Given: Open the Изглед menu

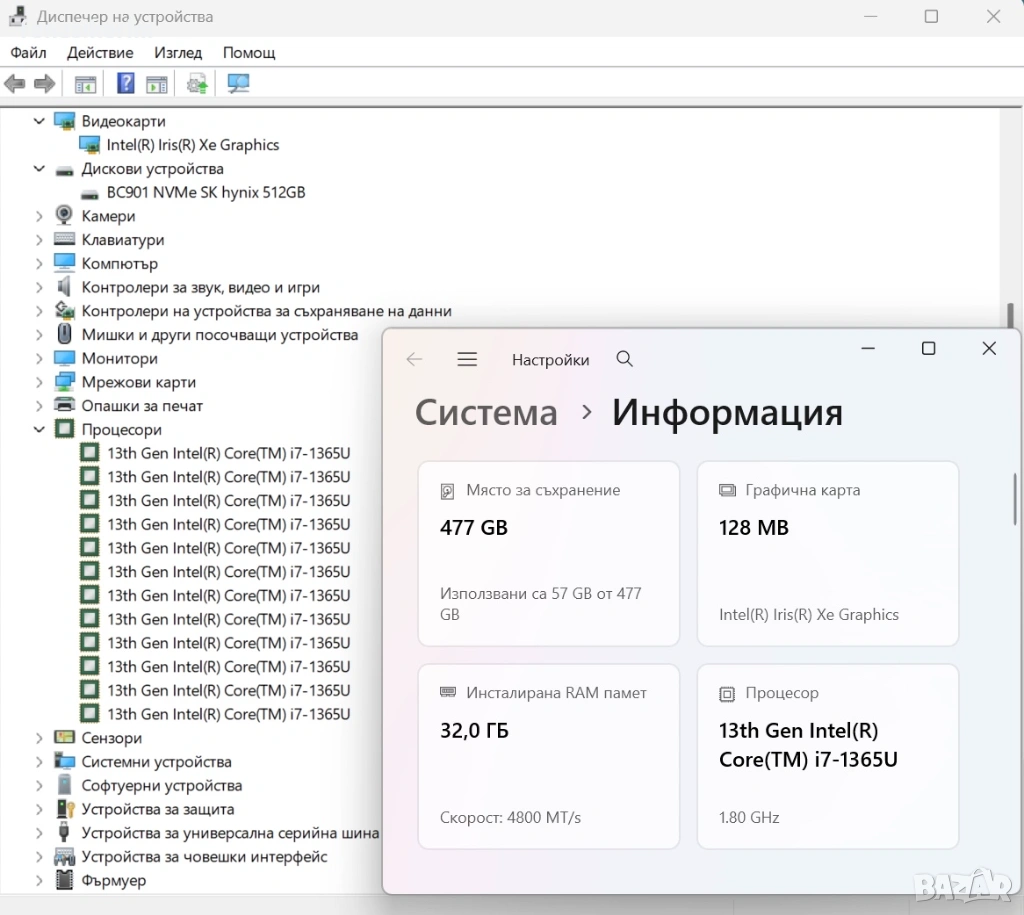Looking at the screenshot, I should [178, 52].
